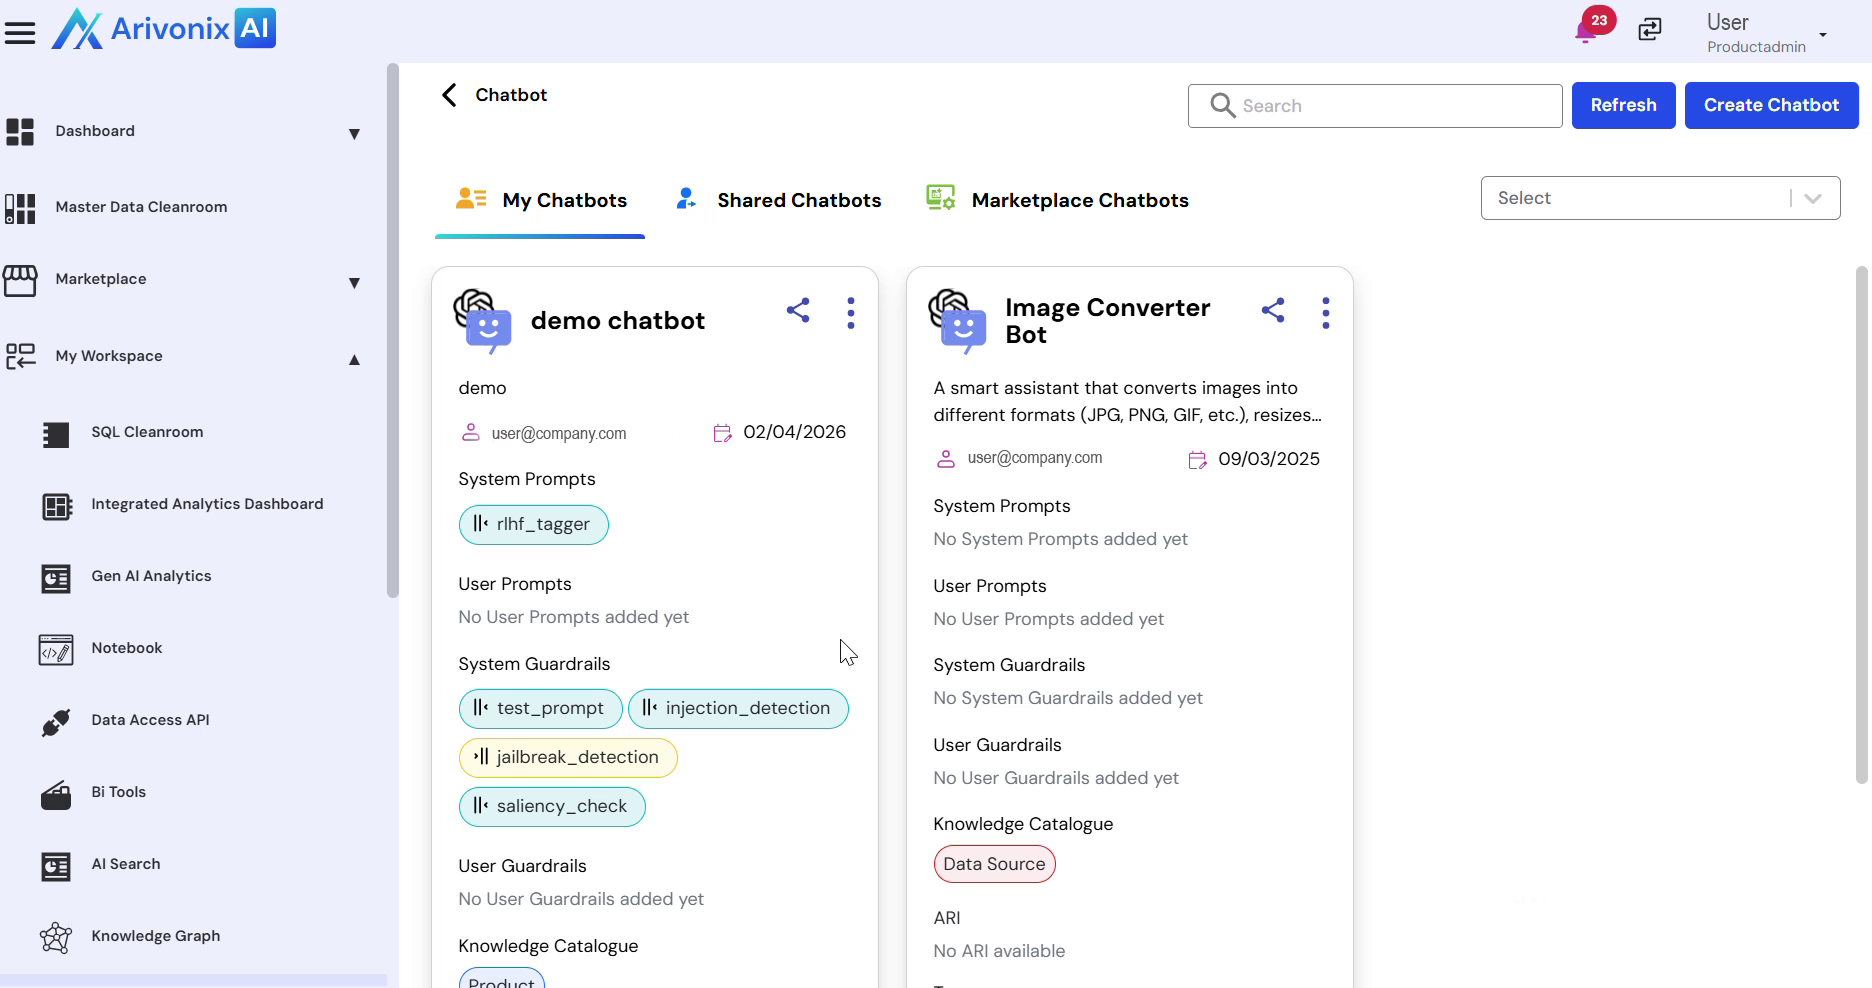Go back using the Chatbot back arrow
Viewport: 1872px width, 988px height.
point(449,95)
